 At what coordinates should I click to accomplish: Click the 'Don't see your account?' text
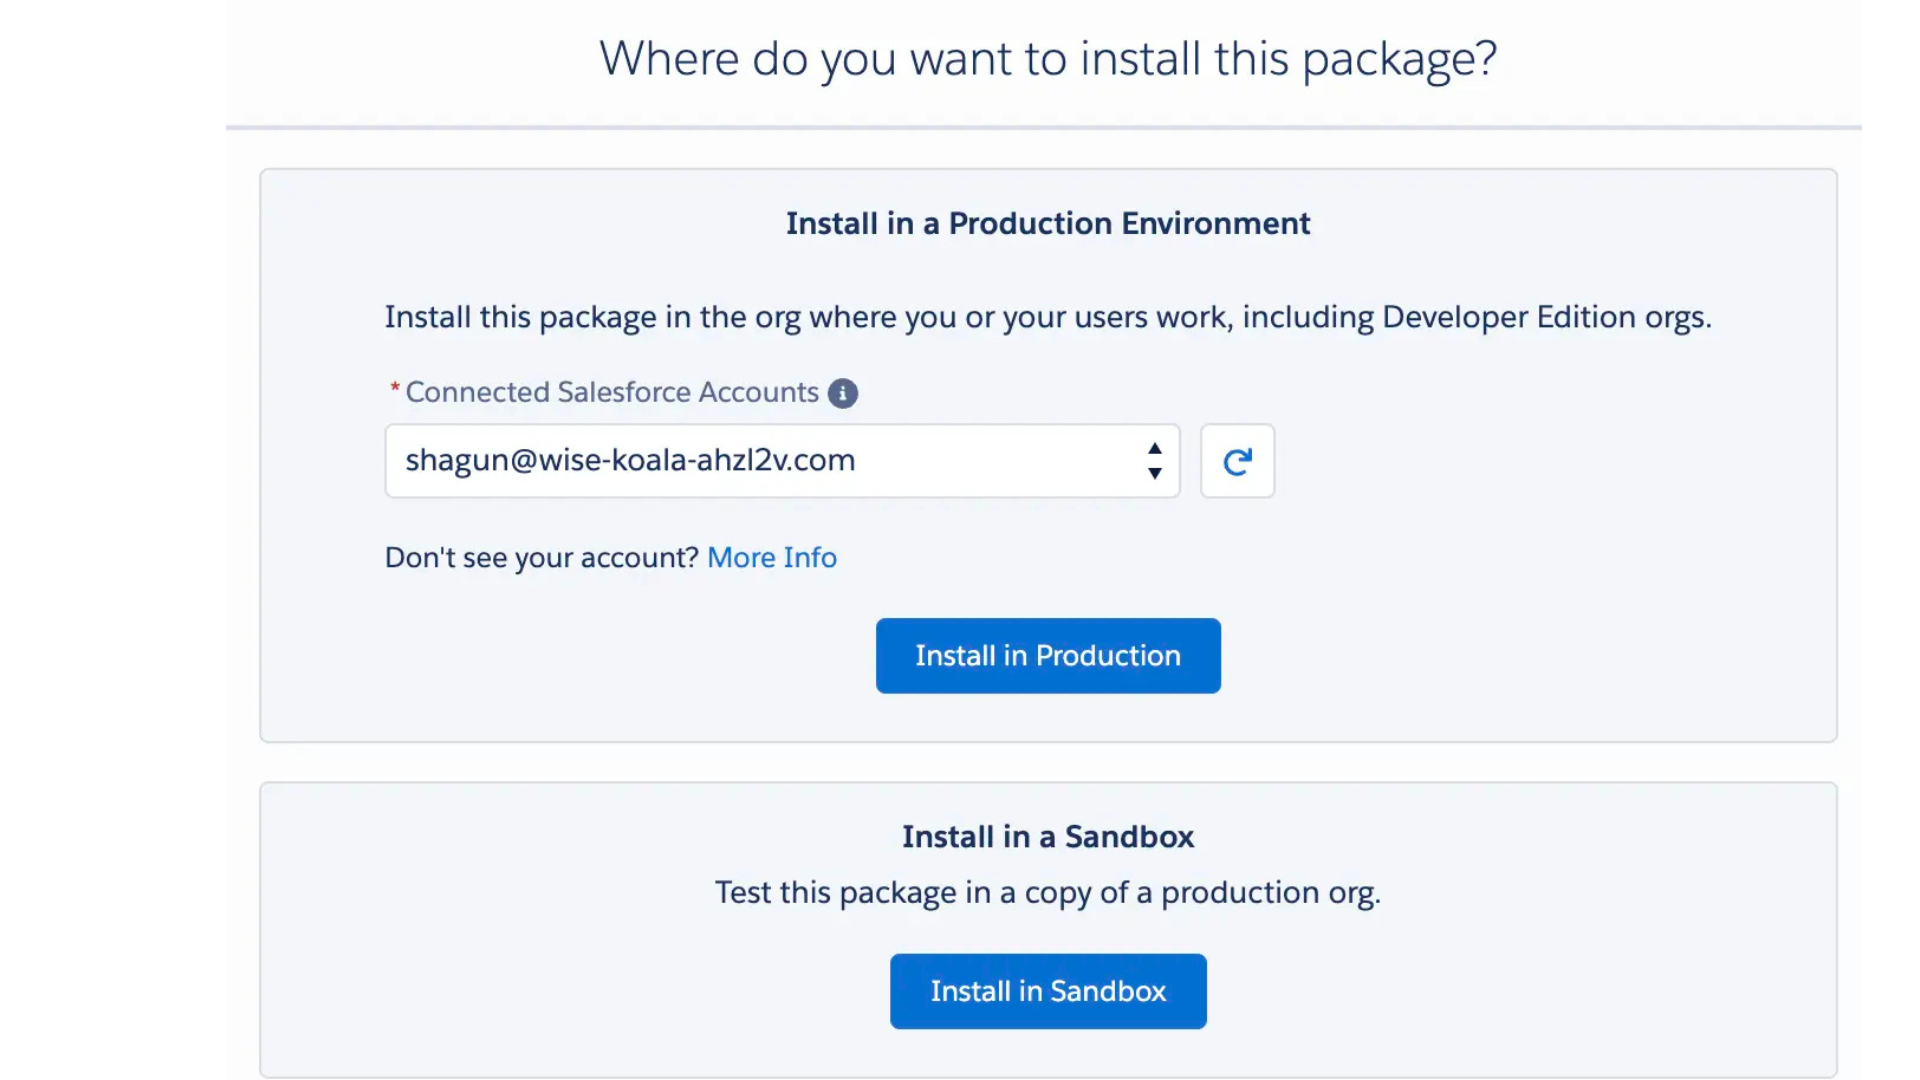pos(541,557)
